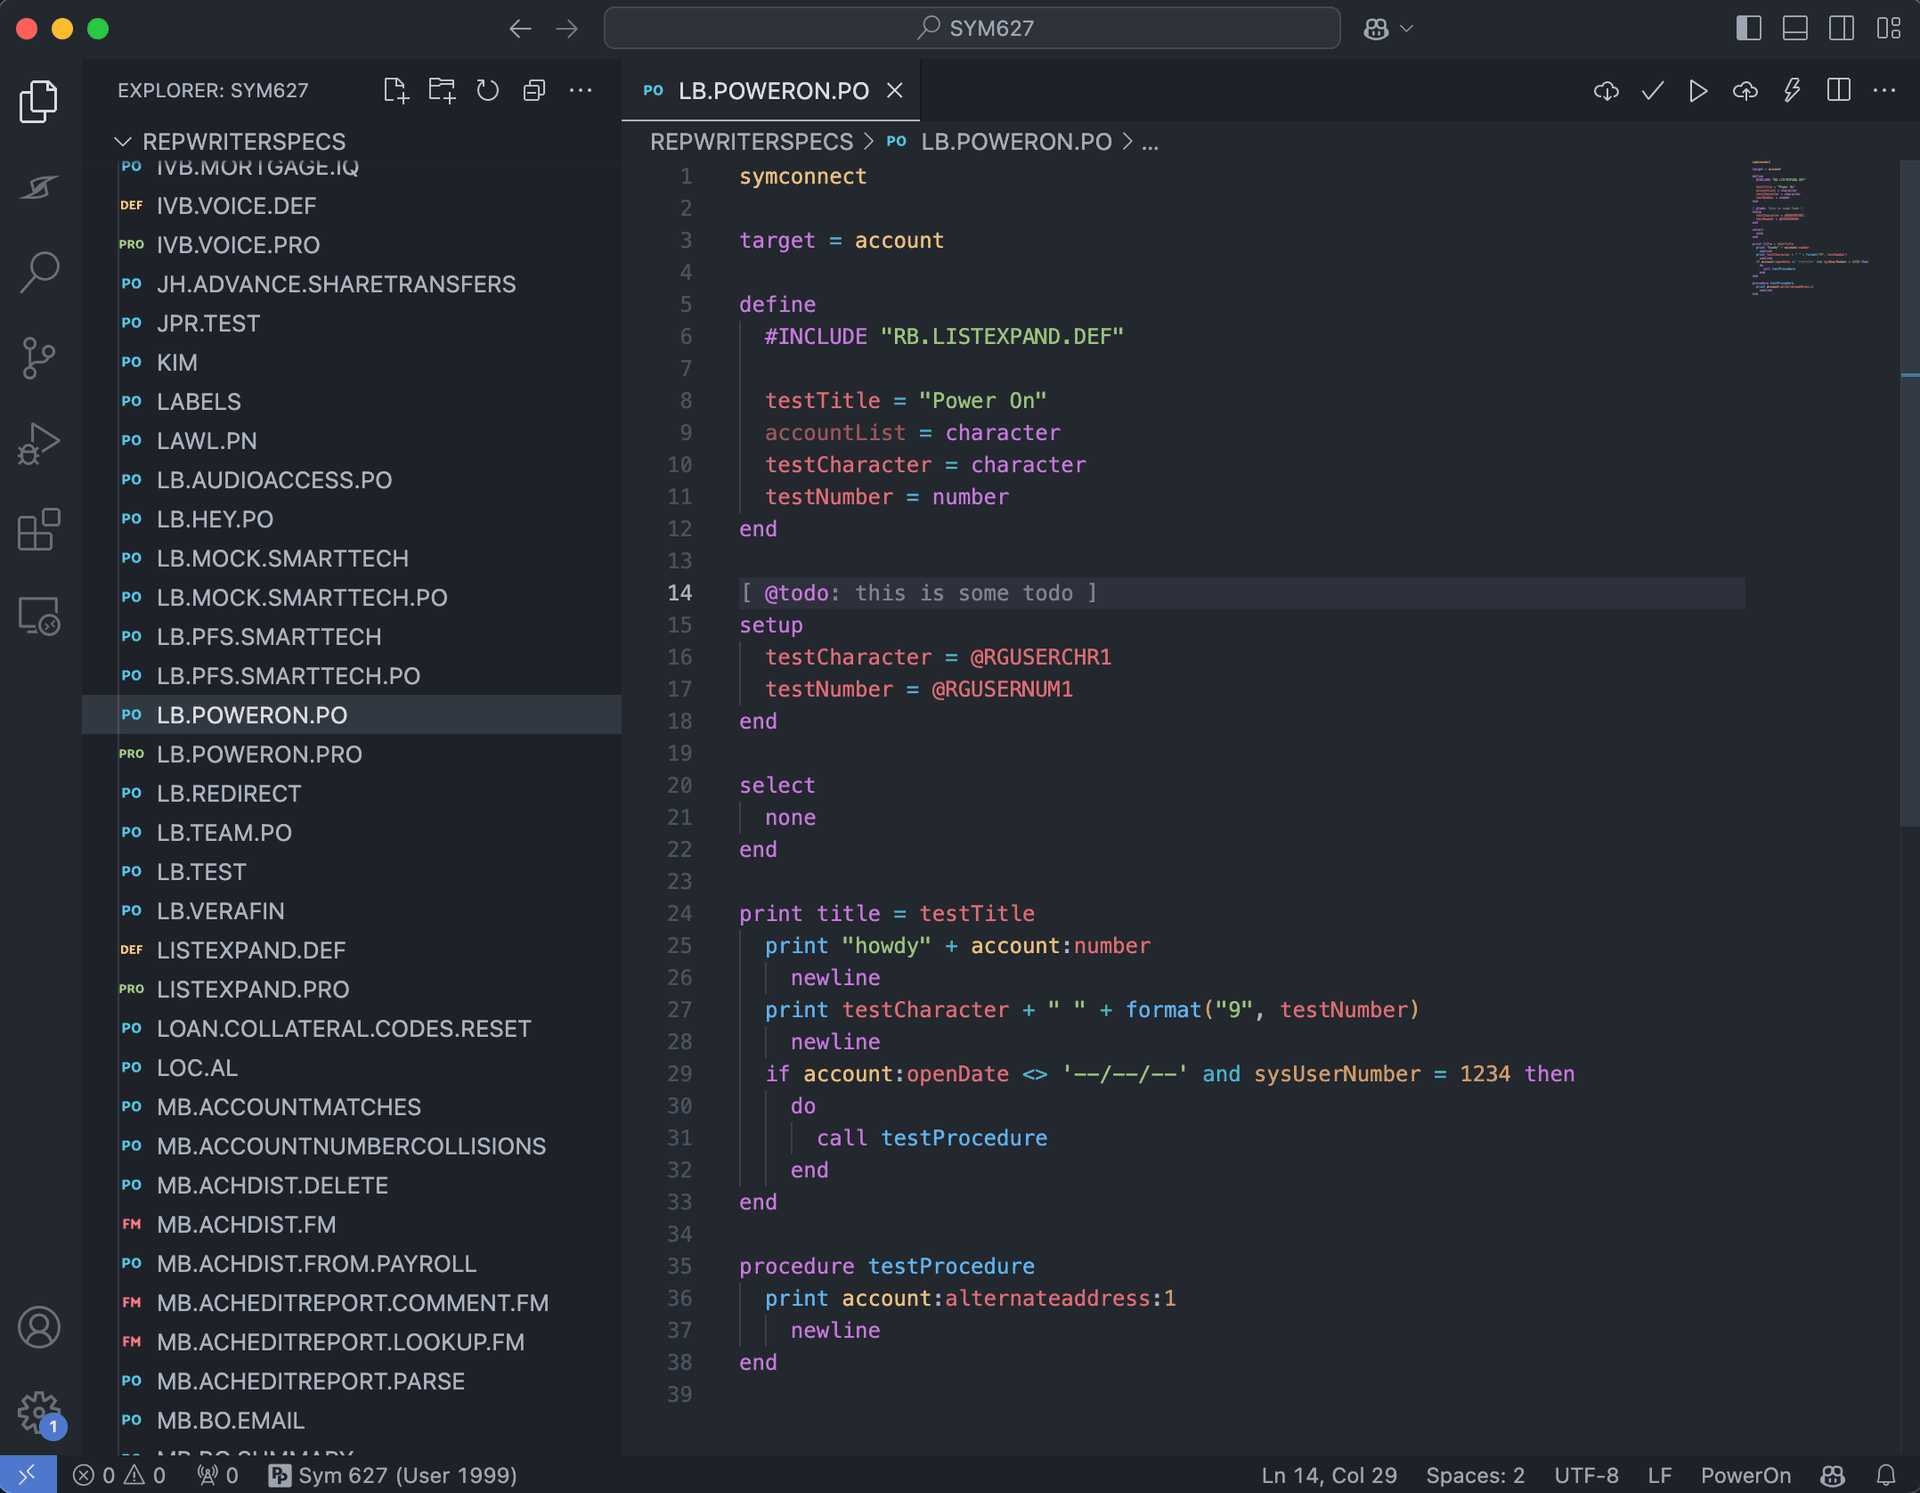Collapse the REPWRITERSPECS folder
This screenshot has height=1493, width=1920.
pos(123,141)
